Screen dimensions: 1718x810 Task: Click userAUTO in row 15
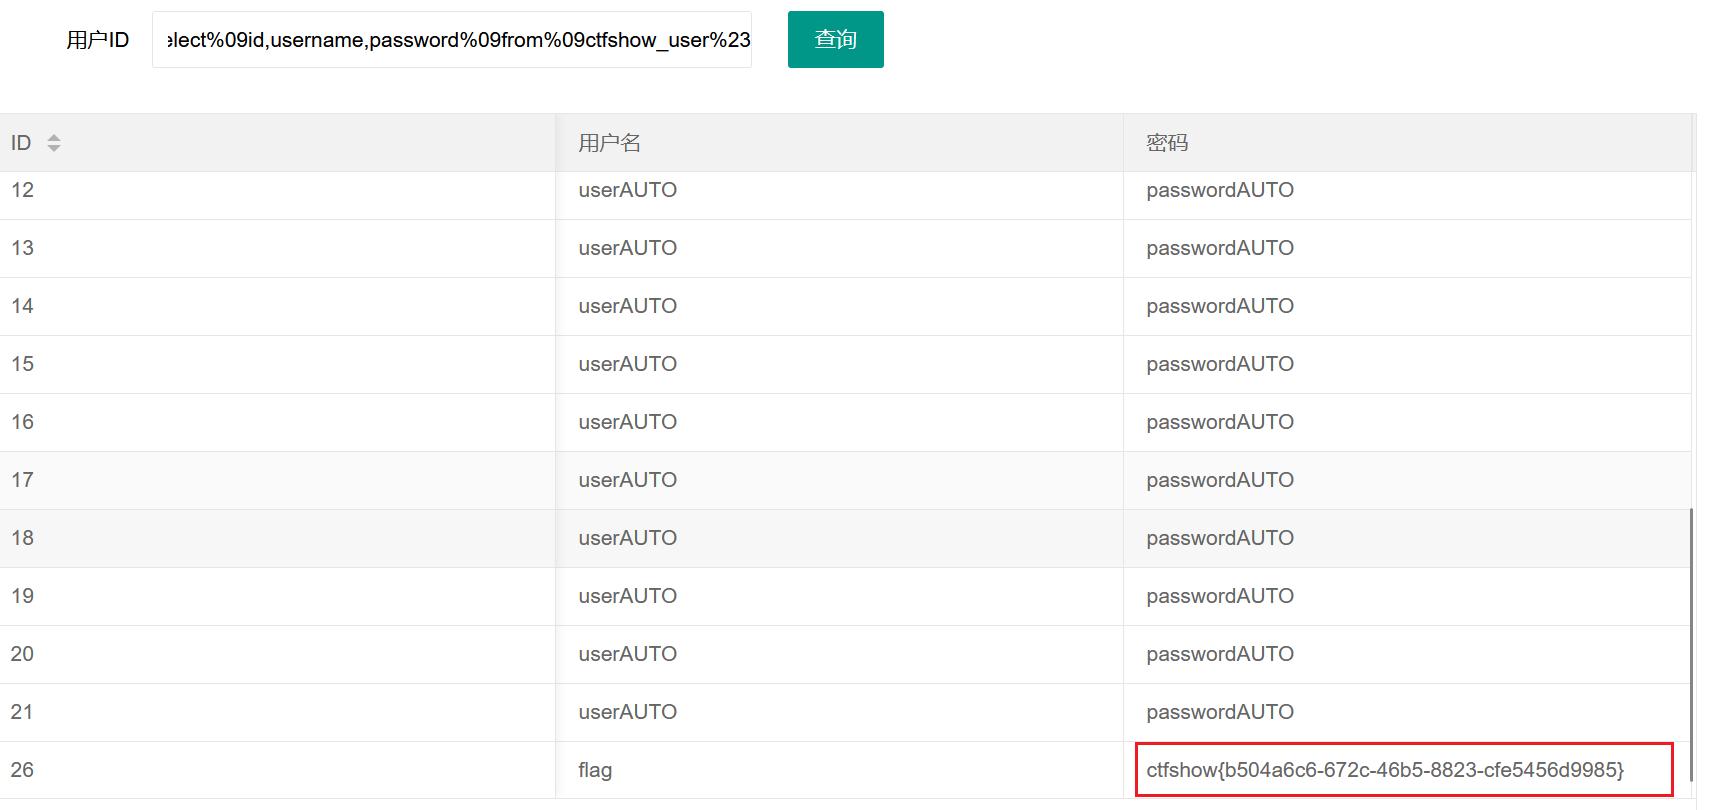627,364
